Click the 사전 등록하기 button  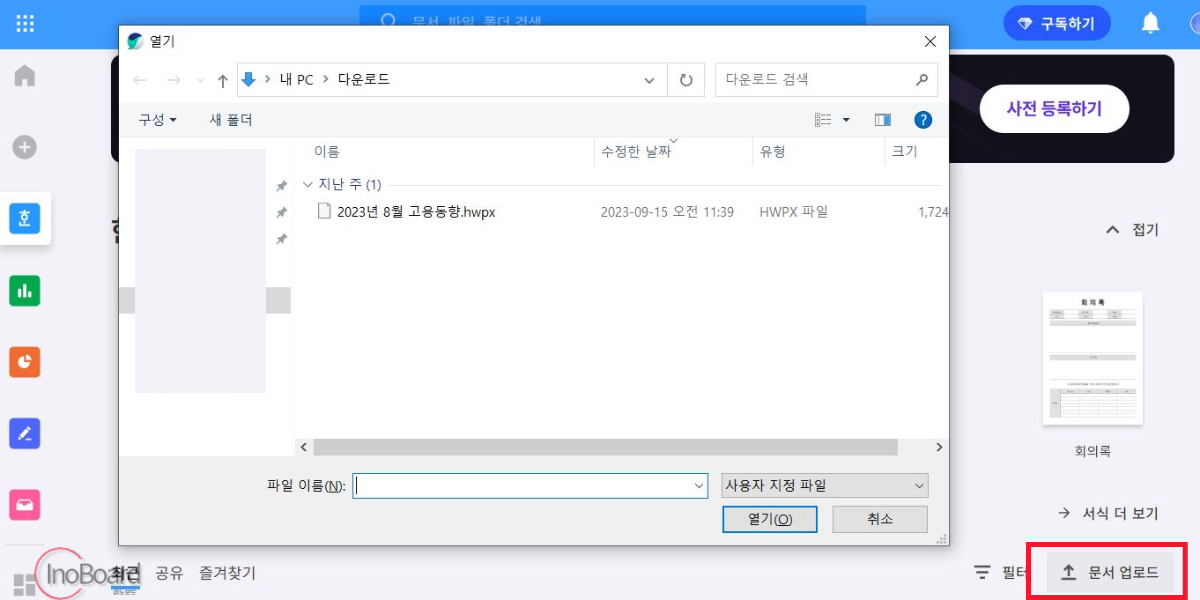pos(1054,109)
